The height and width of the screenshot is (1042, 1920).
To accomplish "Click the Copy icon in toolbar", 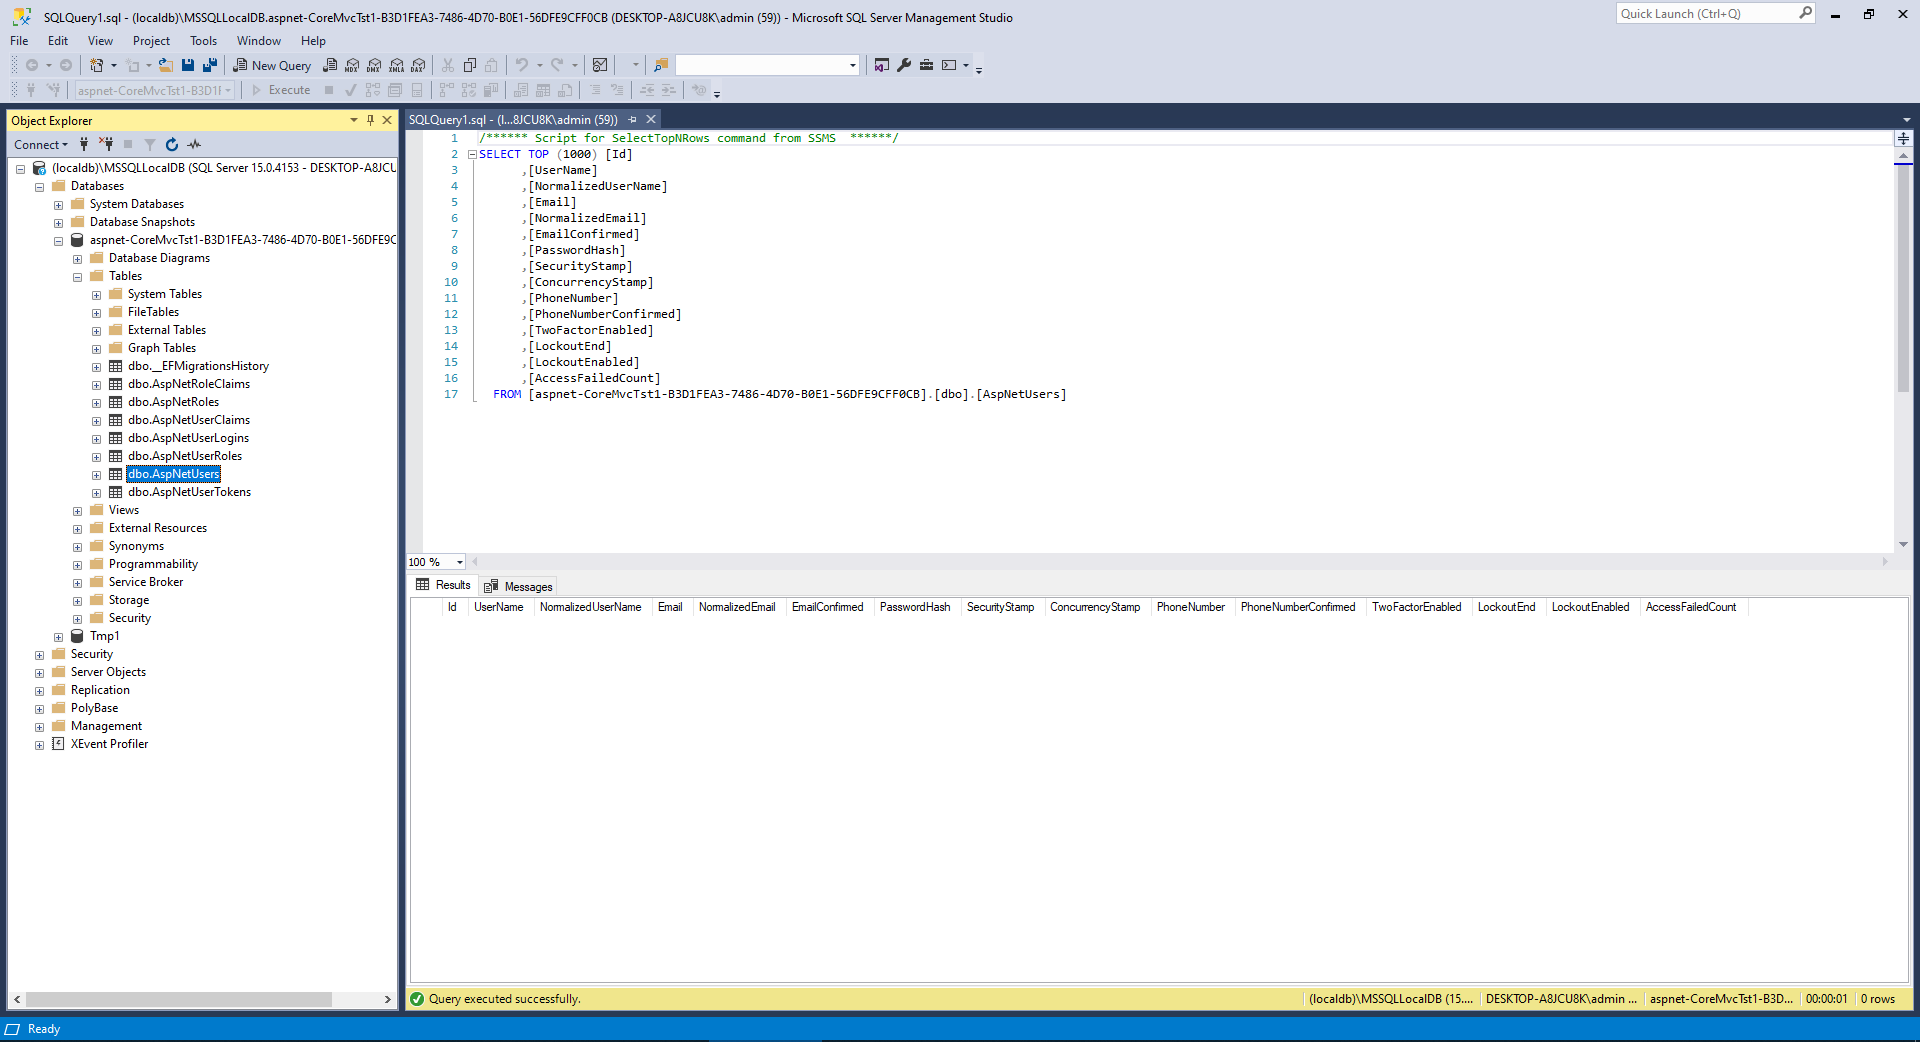I will click(470, 65).
